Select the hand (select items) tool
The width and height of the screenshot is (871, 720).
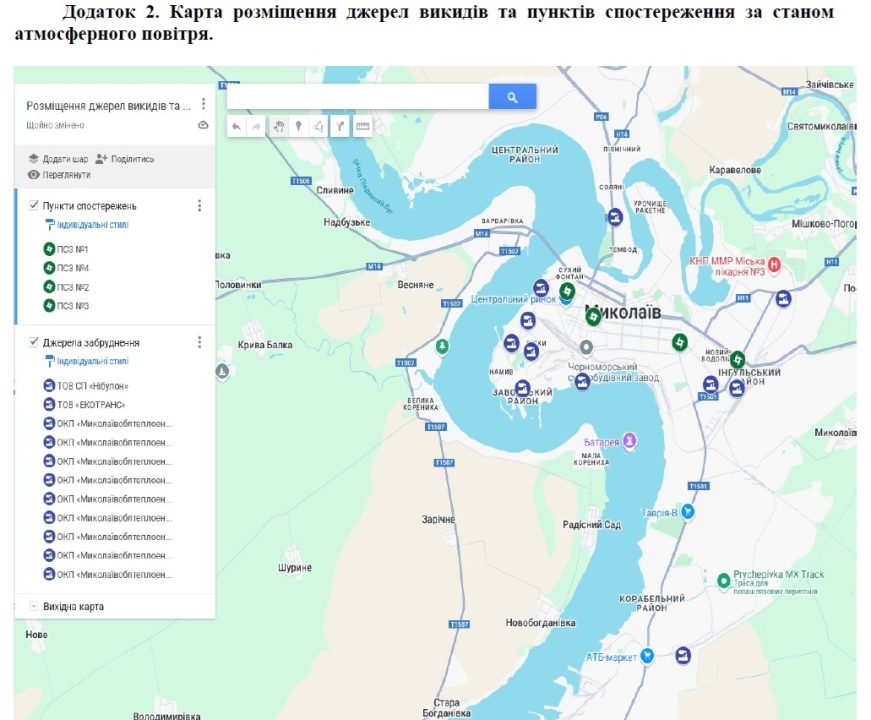[x=278, y=127]
